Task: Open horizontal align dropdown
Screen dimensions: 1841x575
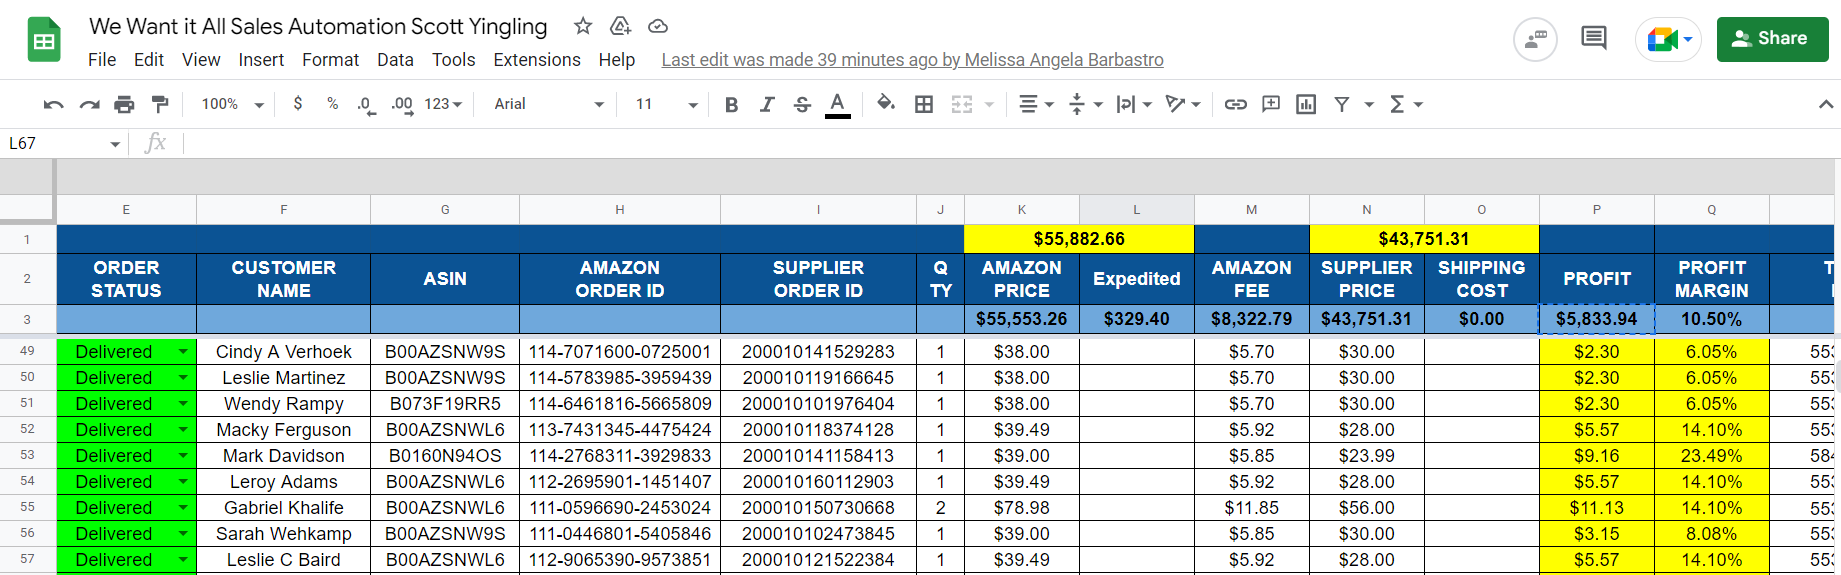Action: tap(1036, 104)
